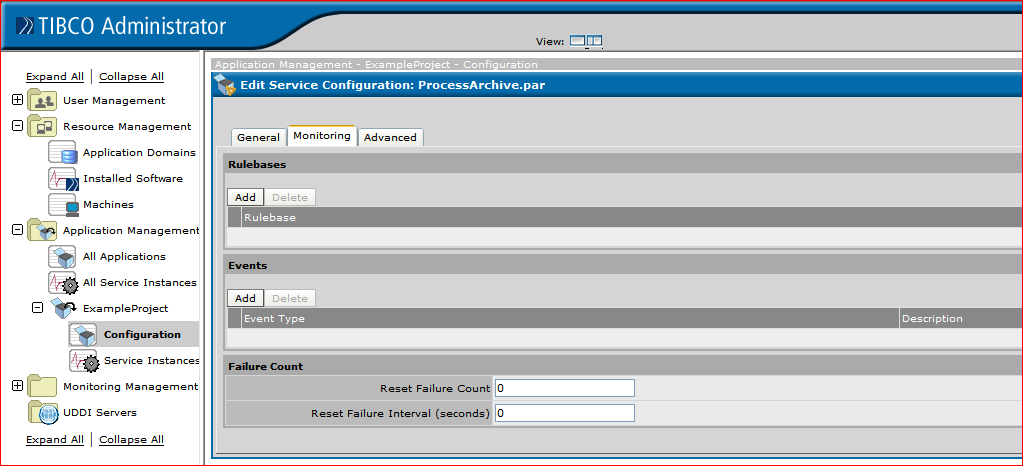Click the Resource Management folder icon
Screen dimensions: 1023x466
click(42, 127)
